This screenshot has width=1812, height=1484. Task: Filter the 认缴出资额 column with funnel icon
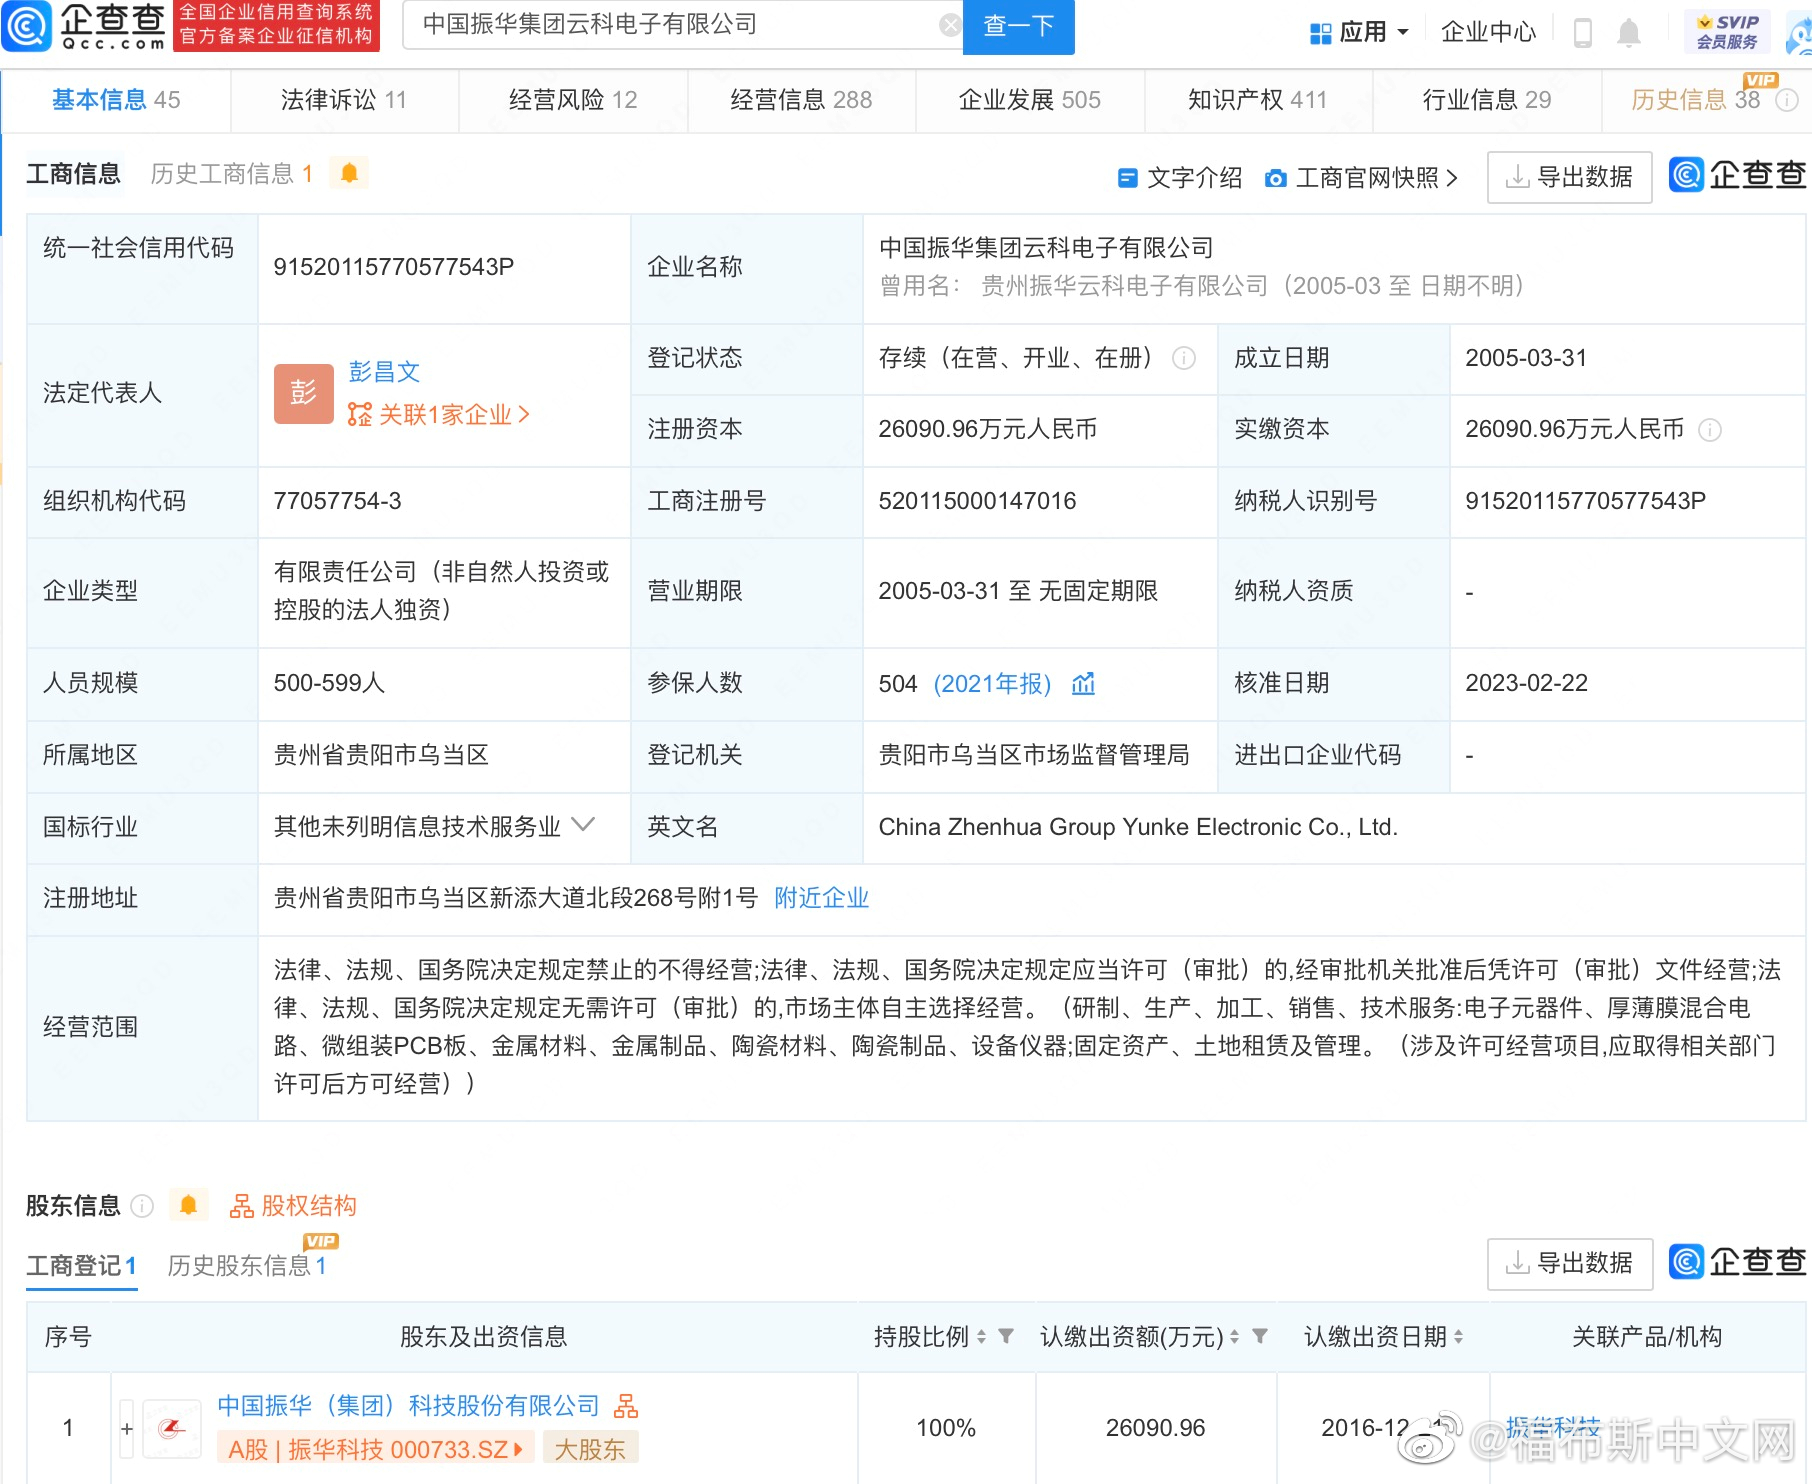(1260, 1336)
